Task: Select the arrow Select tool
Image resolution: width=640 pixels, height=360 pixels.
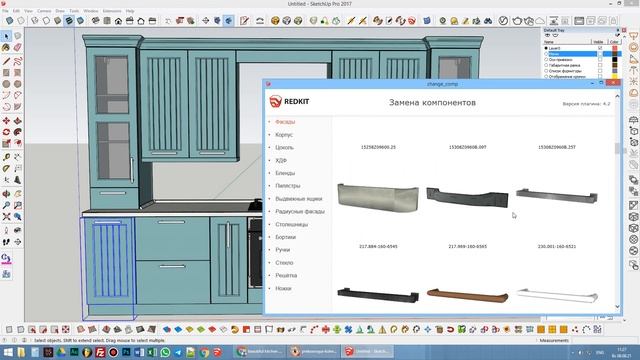Action: click(6, 36)
